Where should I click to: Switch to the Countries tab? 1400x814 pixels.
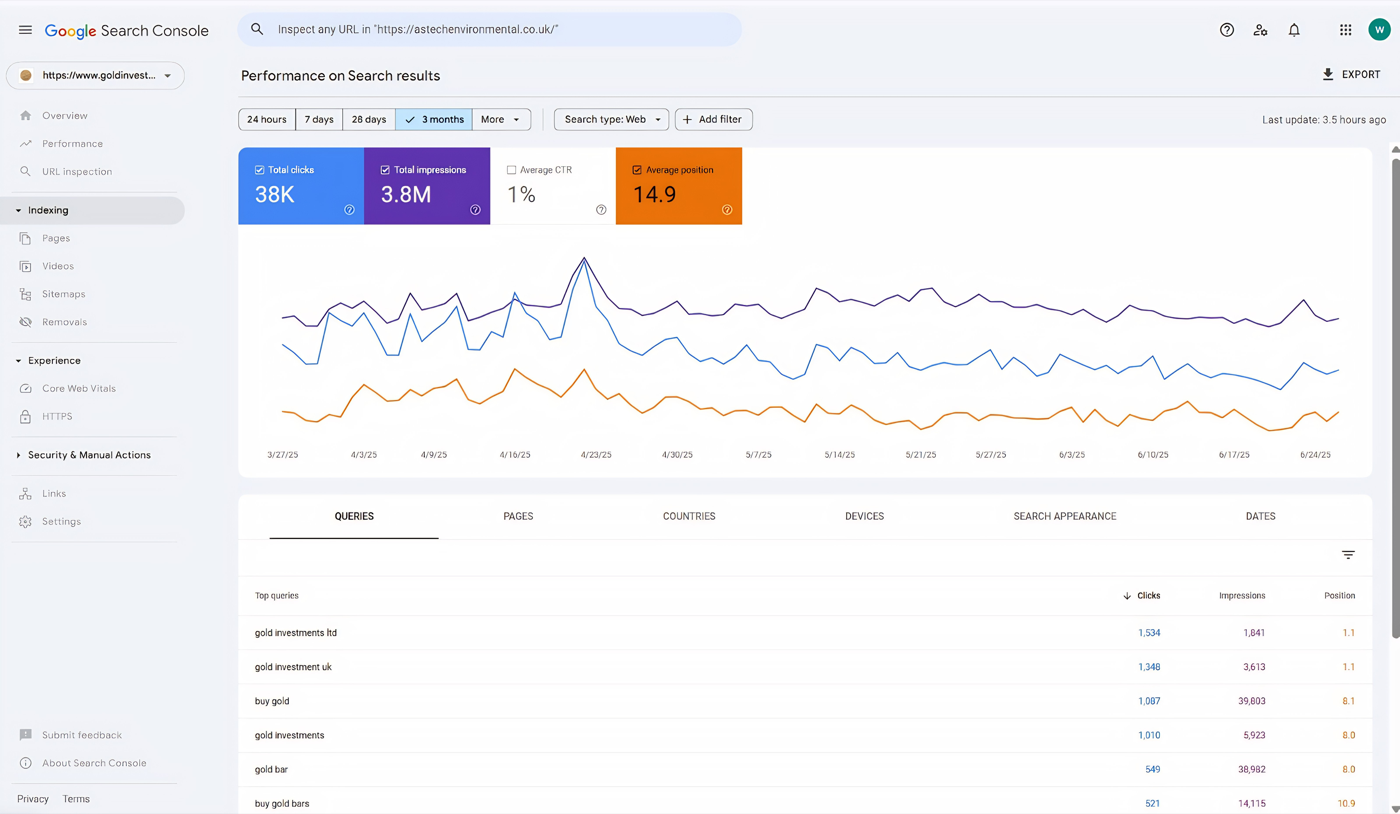coord(689,517)
